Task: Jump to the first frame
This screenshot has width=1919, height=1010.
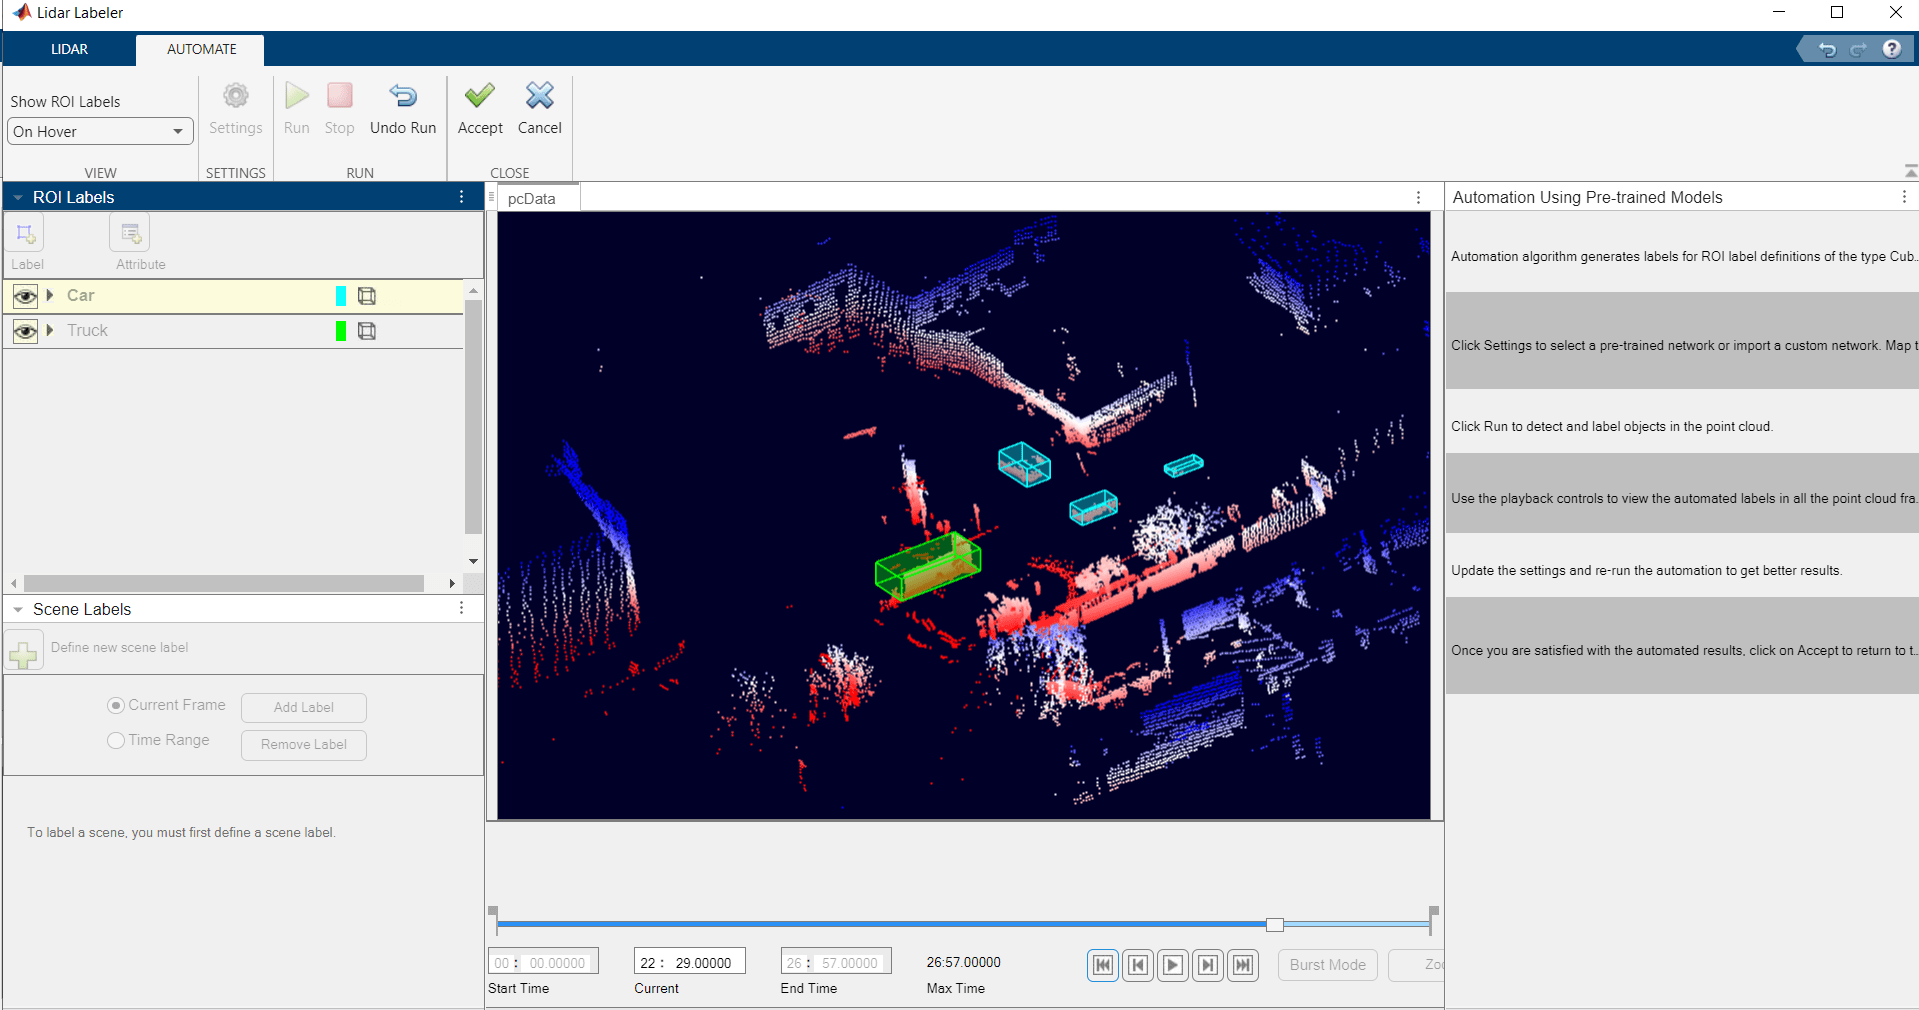Action: (x=1102, y=965)
